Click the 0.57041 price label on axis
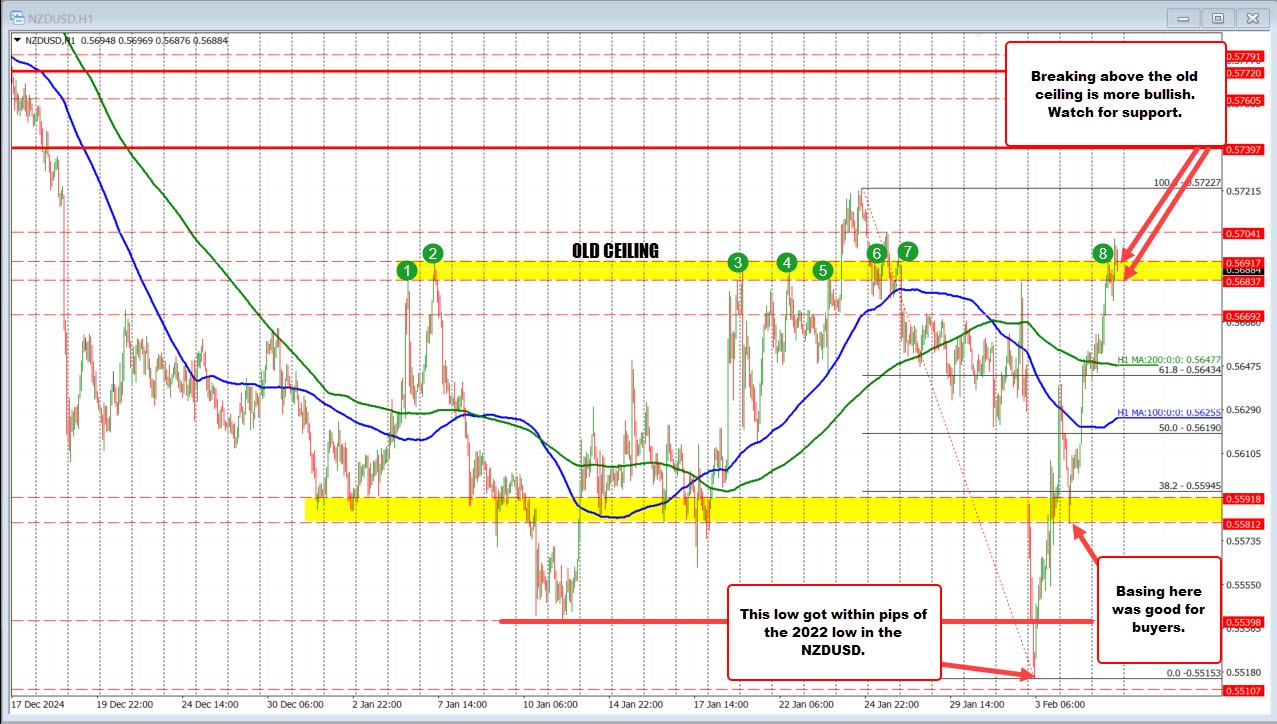The height and width of the screenshot is (724, 1277). [x=1244, y=233]
